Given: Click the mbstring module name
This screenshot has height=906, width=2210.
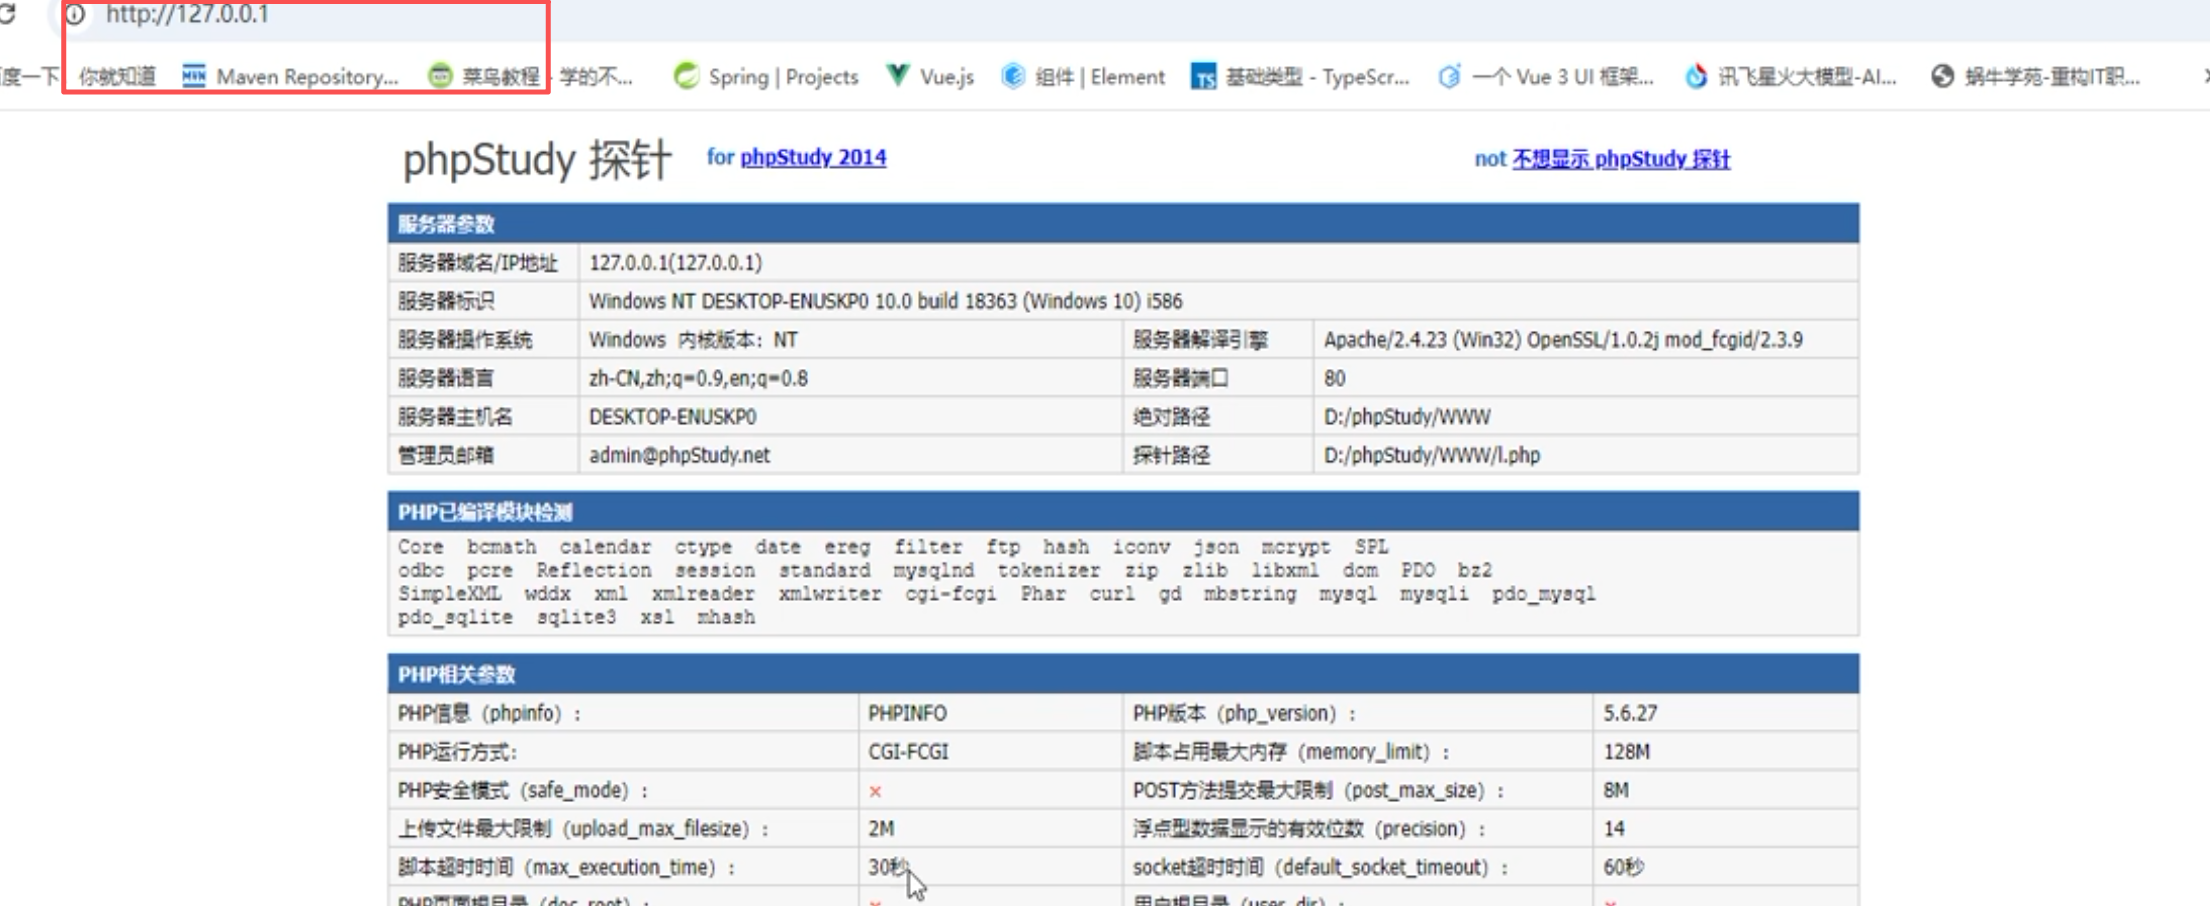Looking at the screenshot, I should pyautogui.click(x=1249, y=594).
